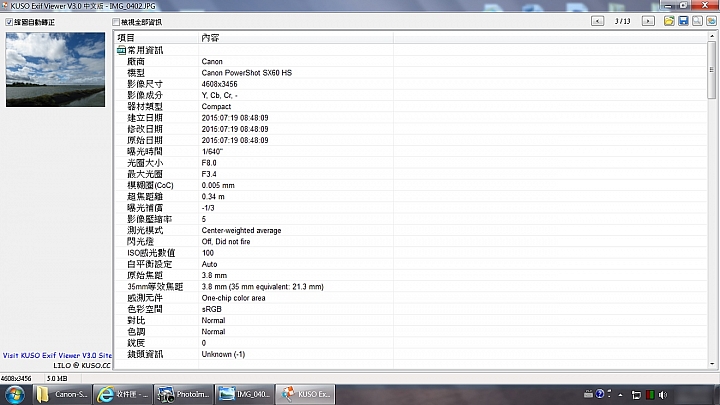Click the 1/640" exposure time value
Viewport: 720px width, 405px height.
212,152
